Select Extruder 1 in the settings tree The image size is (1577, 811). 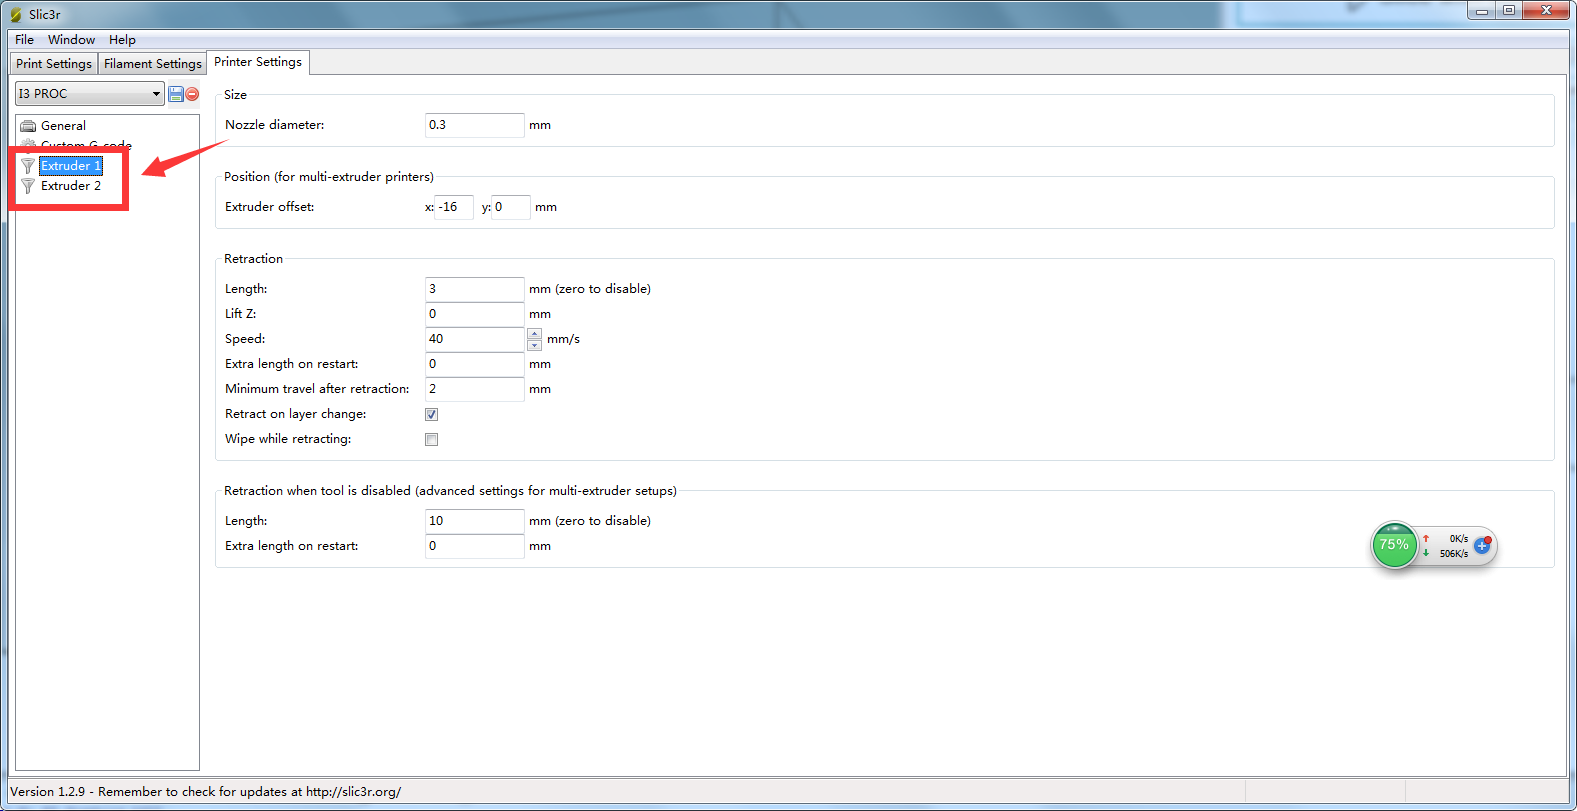[x=70, y=166]
